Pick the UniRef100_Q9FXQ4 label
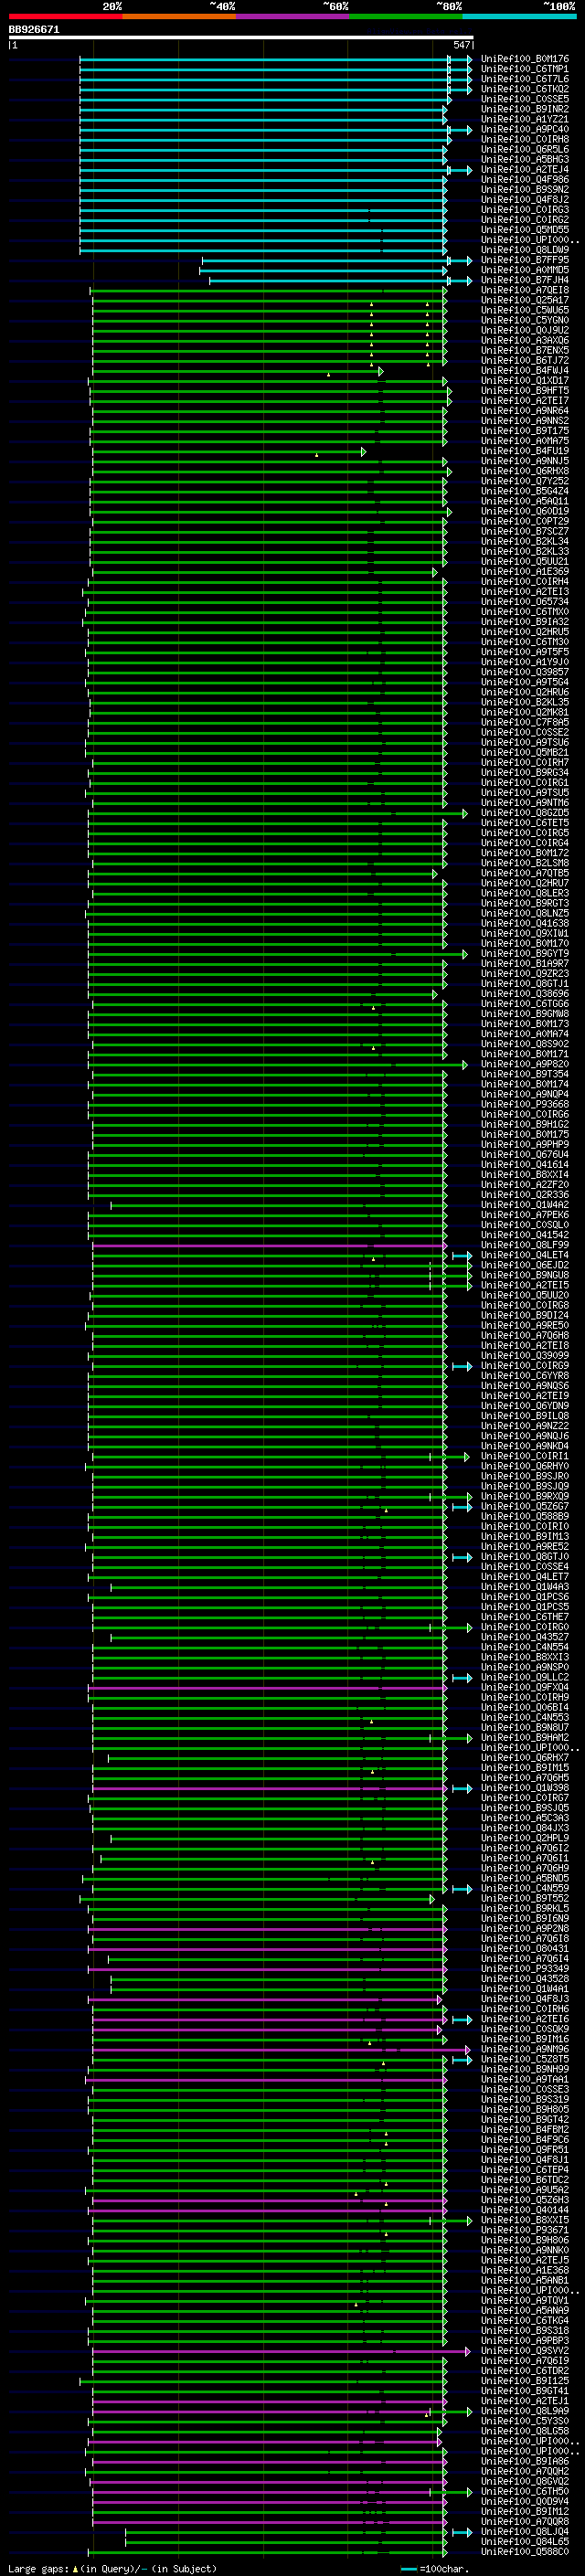 524,1688
